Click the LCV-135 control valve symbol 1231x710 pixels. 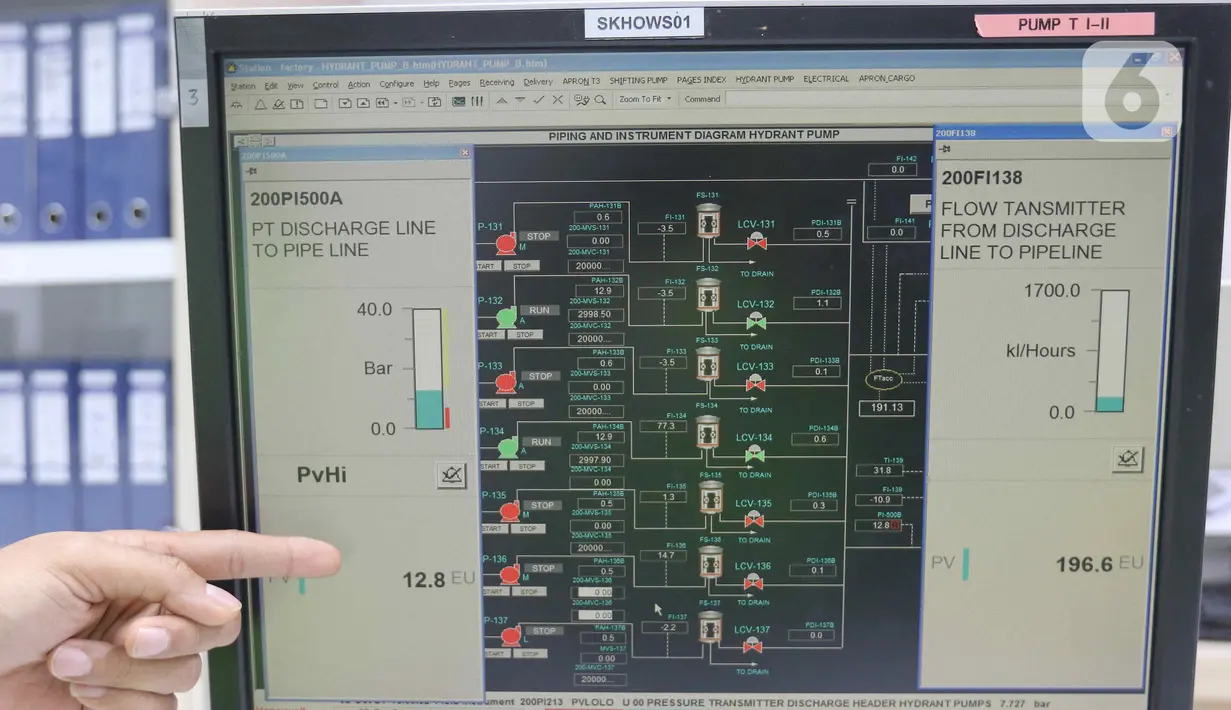(x=754, y=520)
